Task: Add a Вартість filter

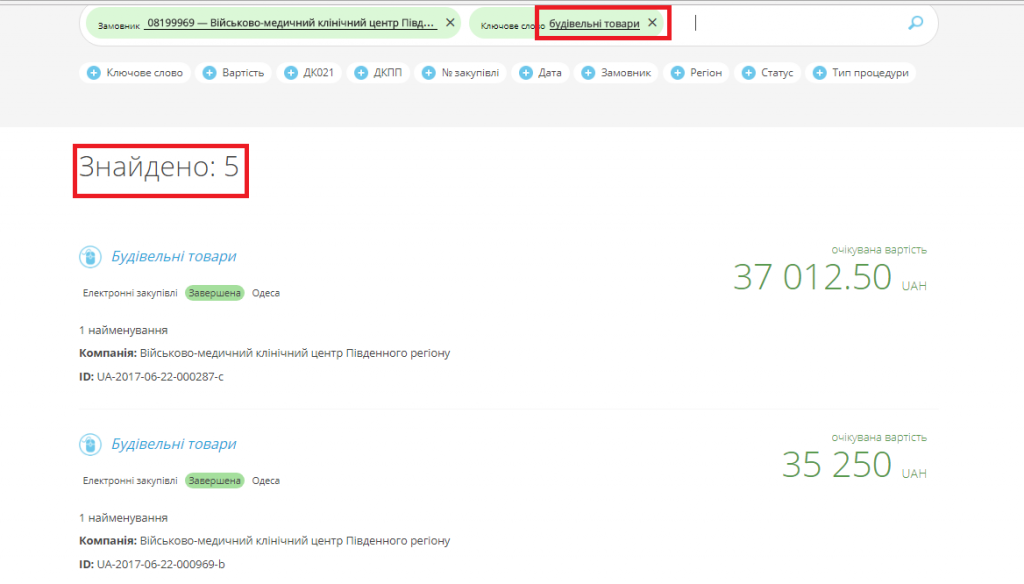Action: [x=234, y=73]
